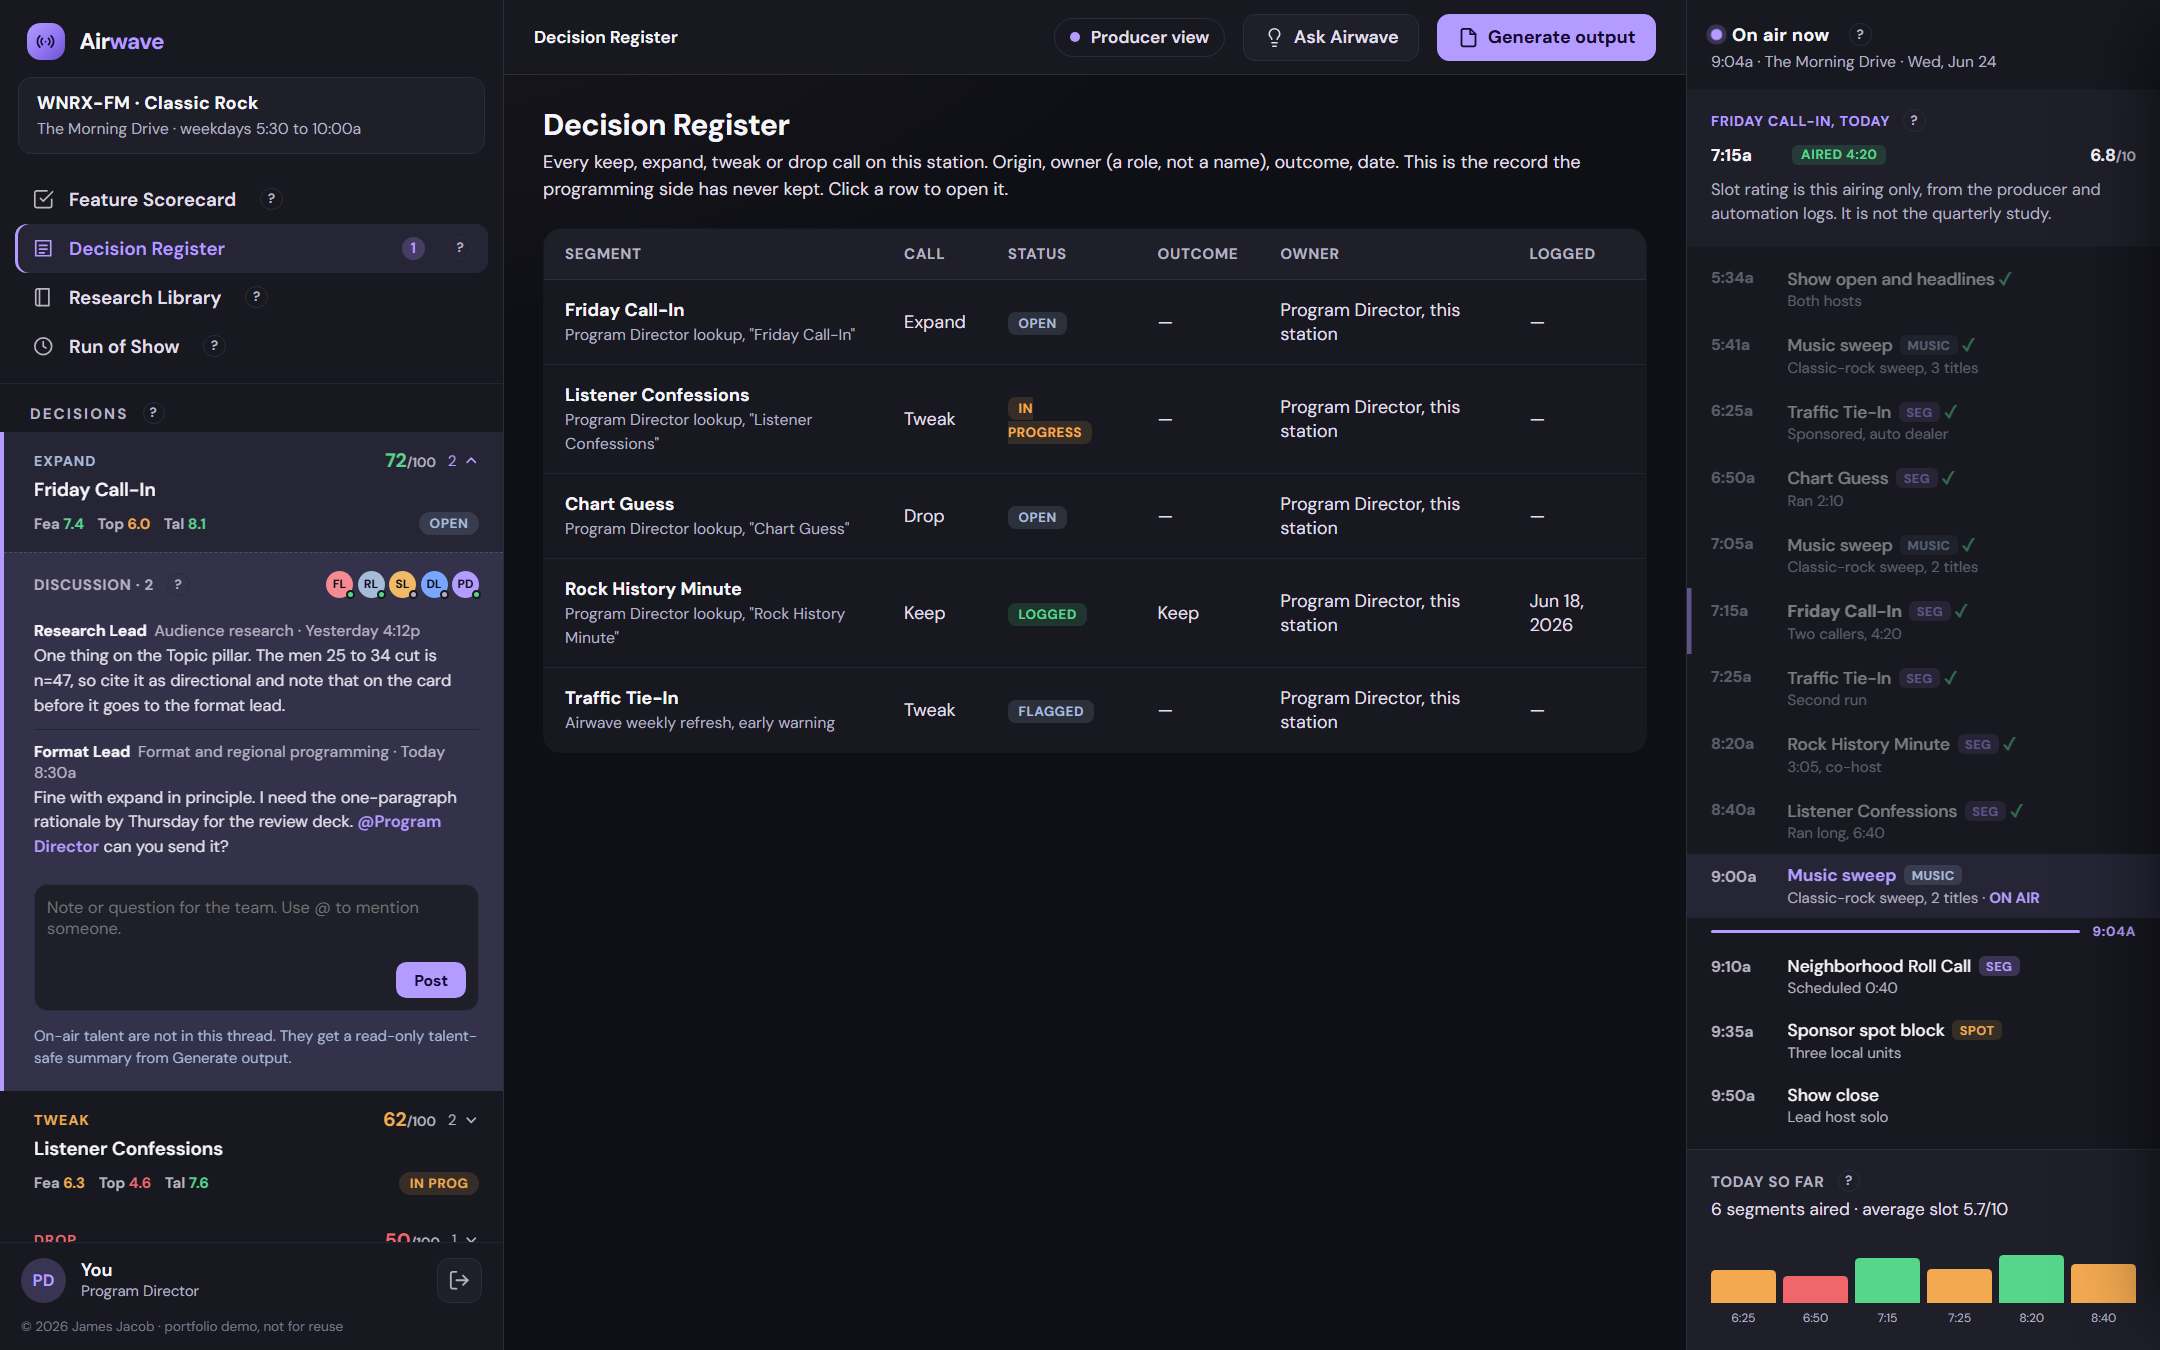Image resolution: width=2160 pixels, height=1350 pixels.
Task: Click the FLAGGED status badge
Action: point(1050,711)
